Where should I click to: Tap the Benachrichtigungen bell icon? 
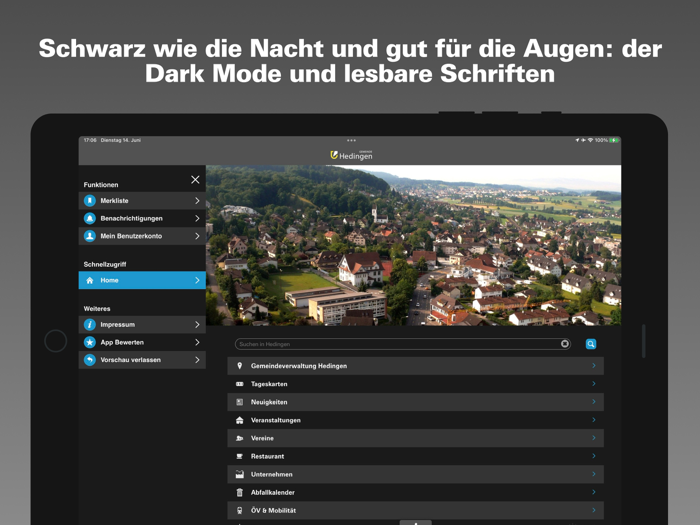point(90,218)
